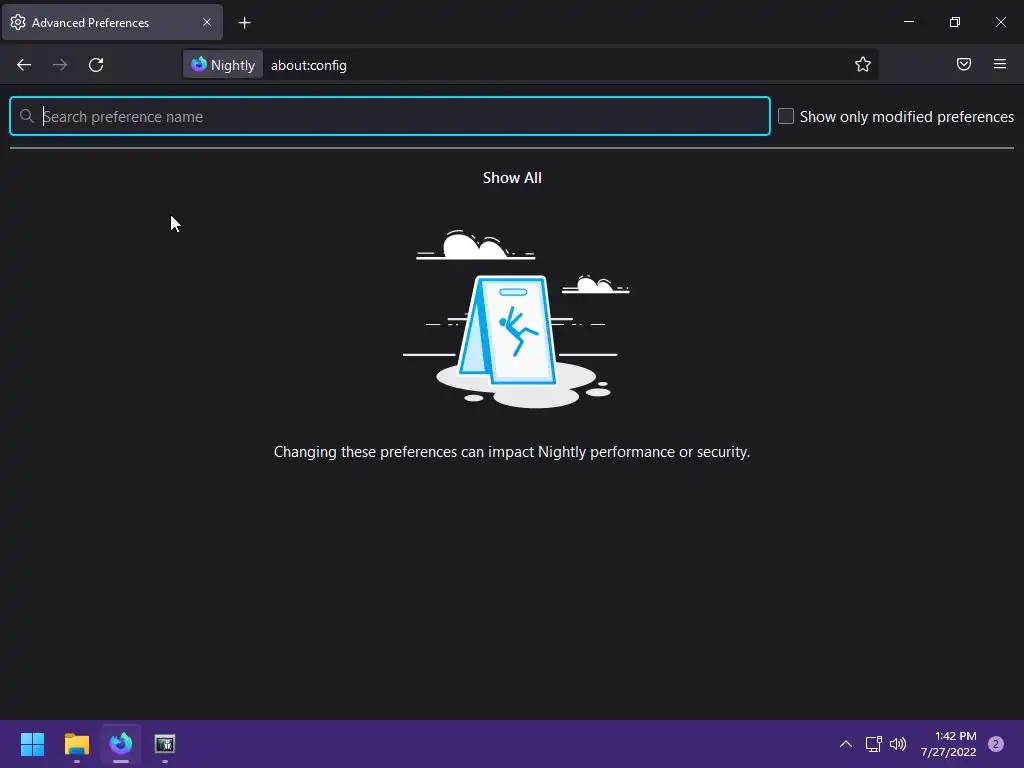Close the Nightly browser window
The width and height of the screenshot is (1024, 768).
tap(1000, 22)
